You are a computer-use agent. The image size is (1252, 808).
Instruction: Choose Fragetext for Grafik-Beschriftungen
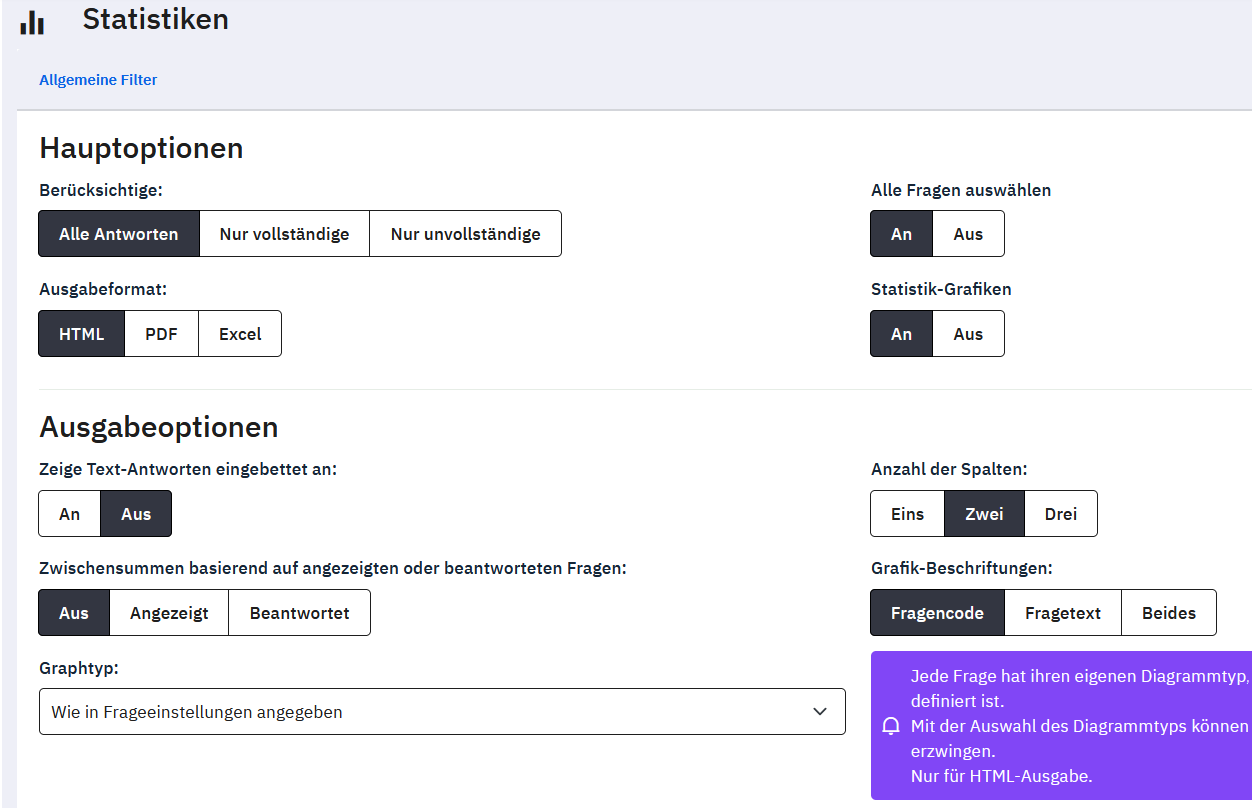pyautogui.click(x=1063, y=613)
